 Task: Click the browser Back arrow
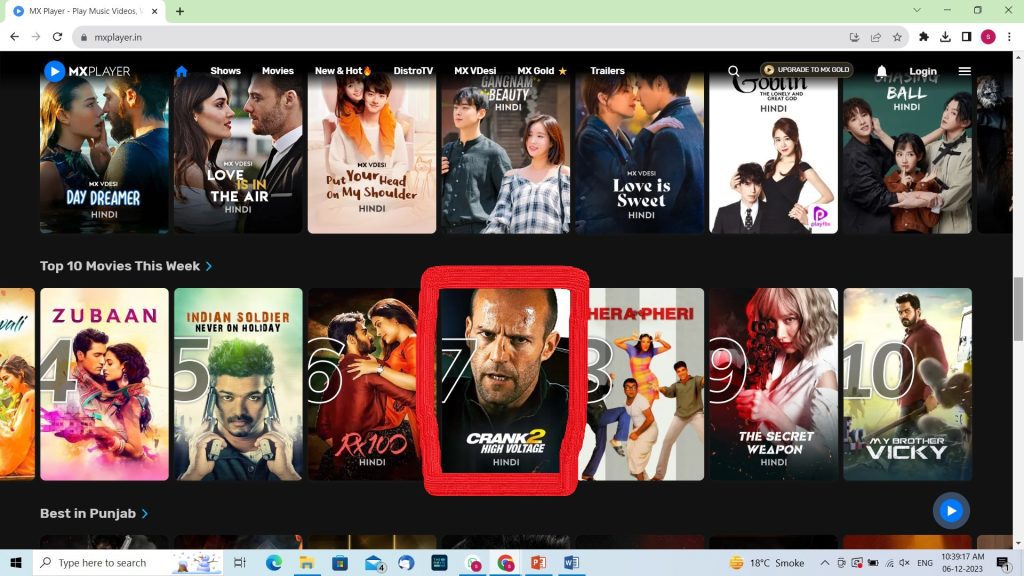[14, 37]
